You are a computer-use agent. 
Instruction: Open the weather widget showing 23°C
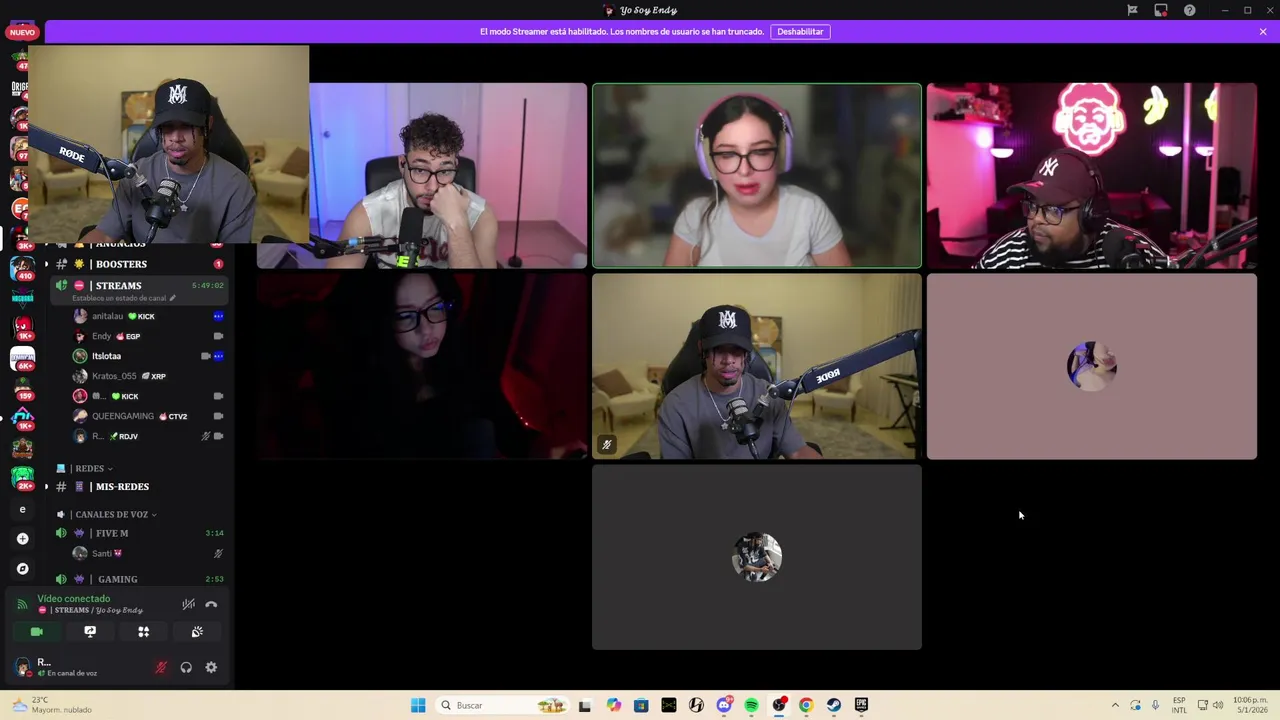coord(50,705)
